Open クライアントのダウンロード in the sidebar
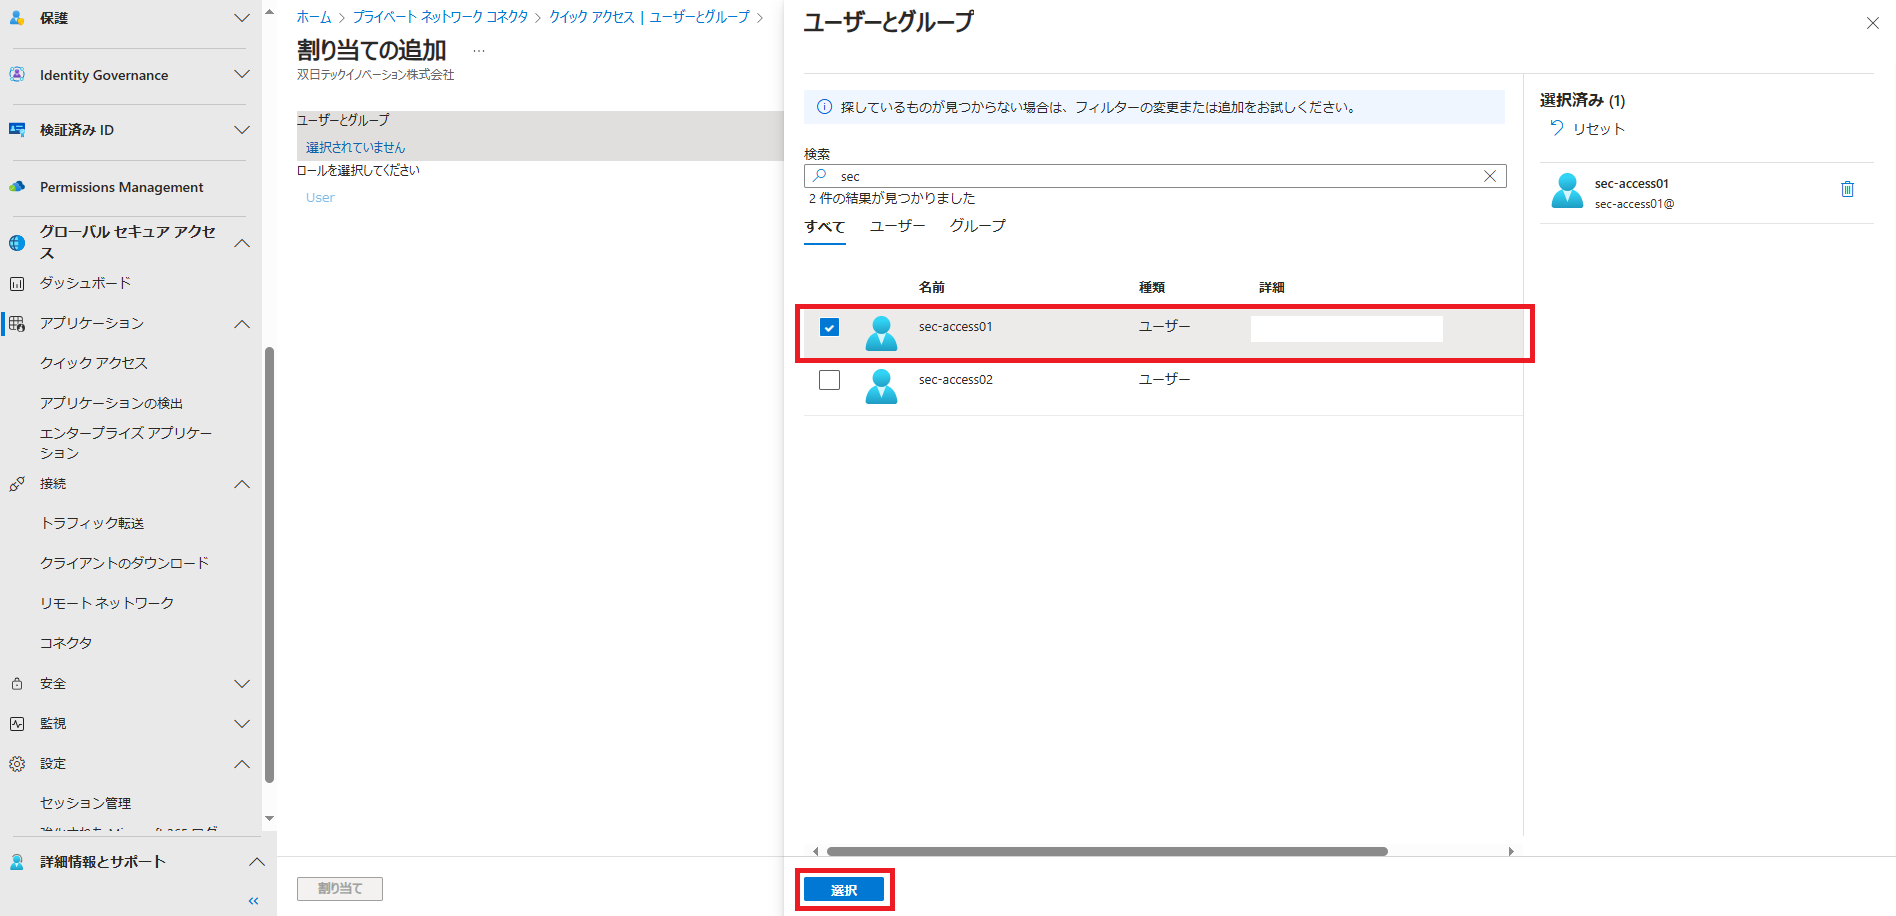The width and height of the screenshot is (1896, 916). 124,563
